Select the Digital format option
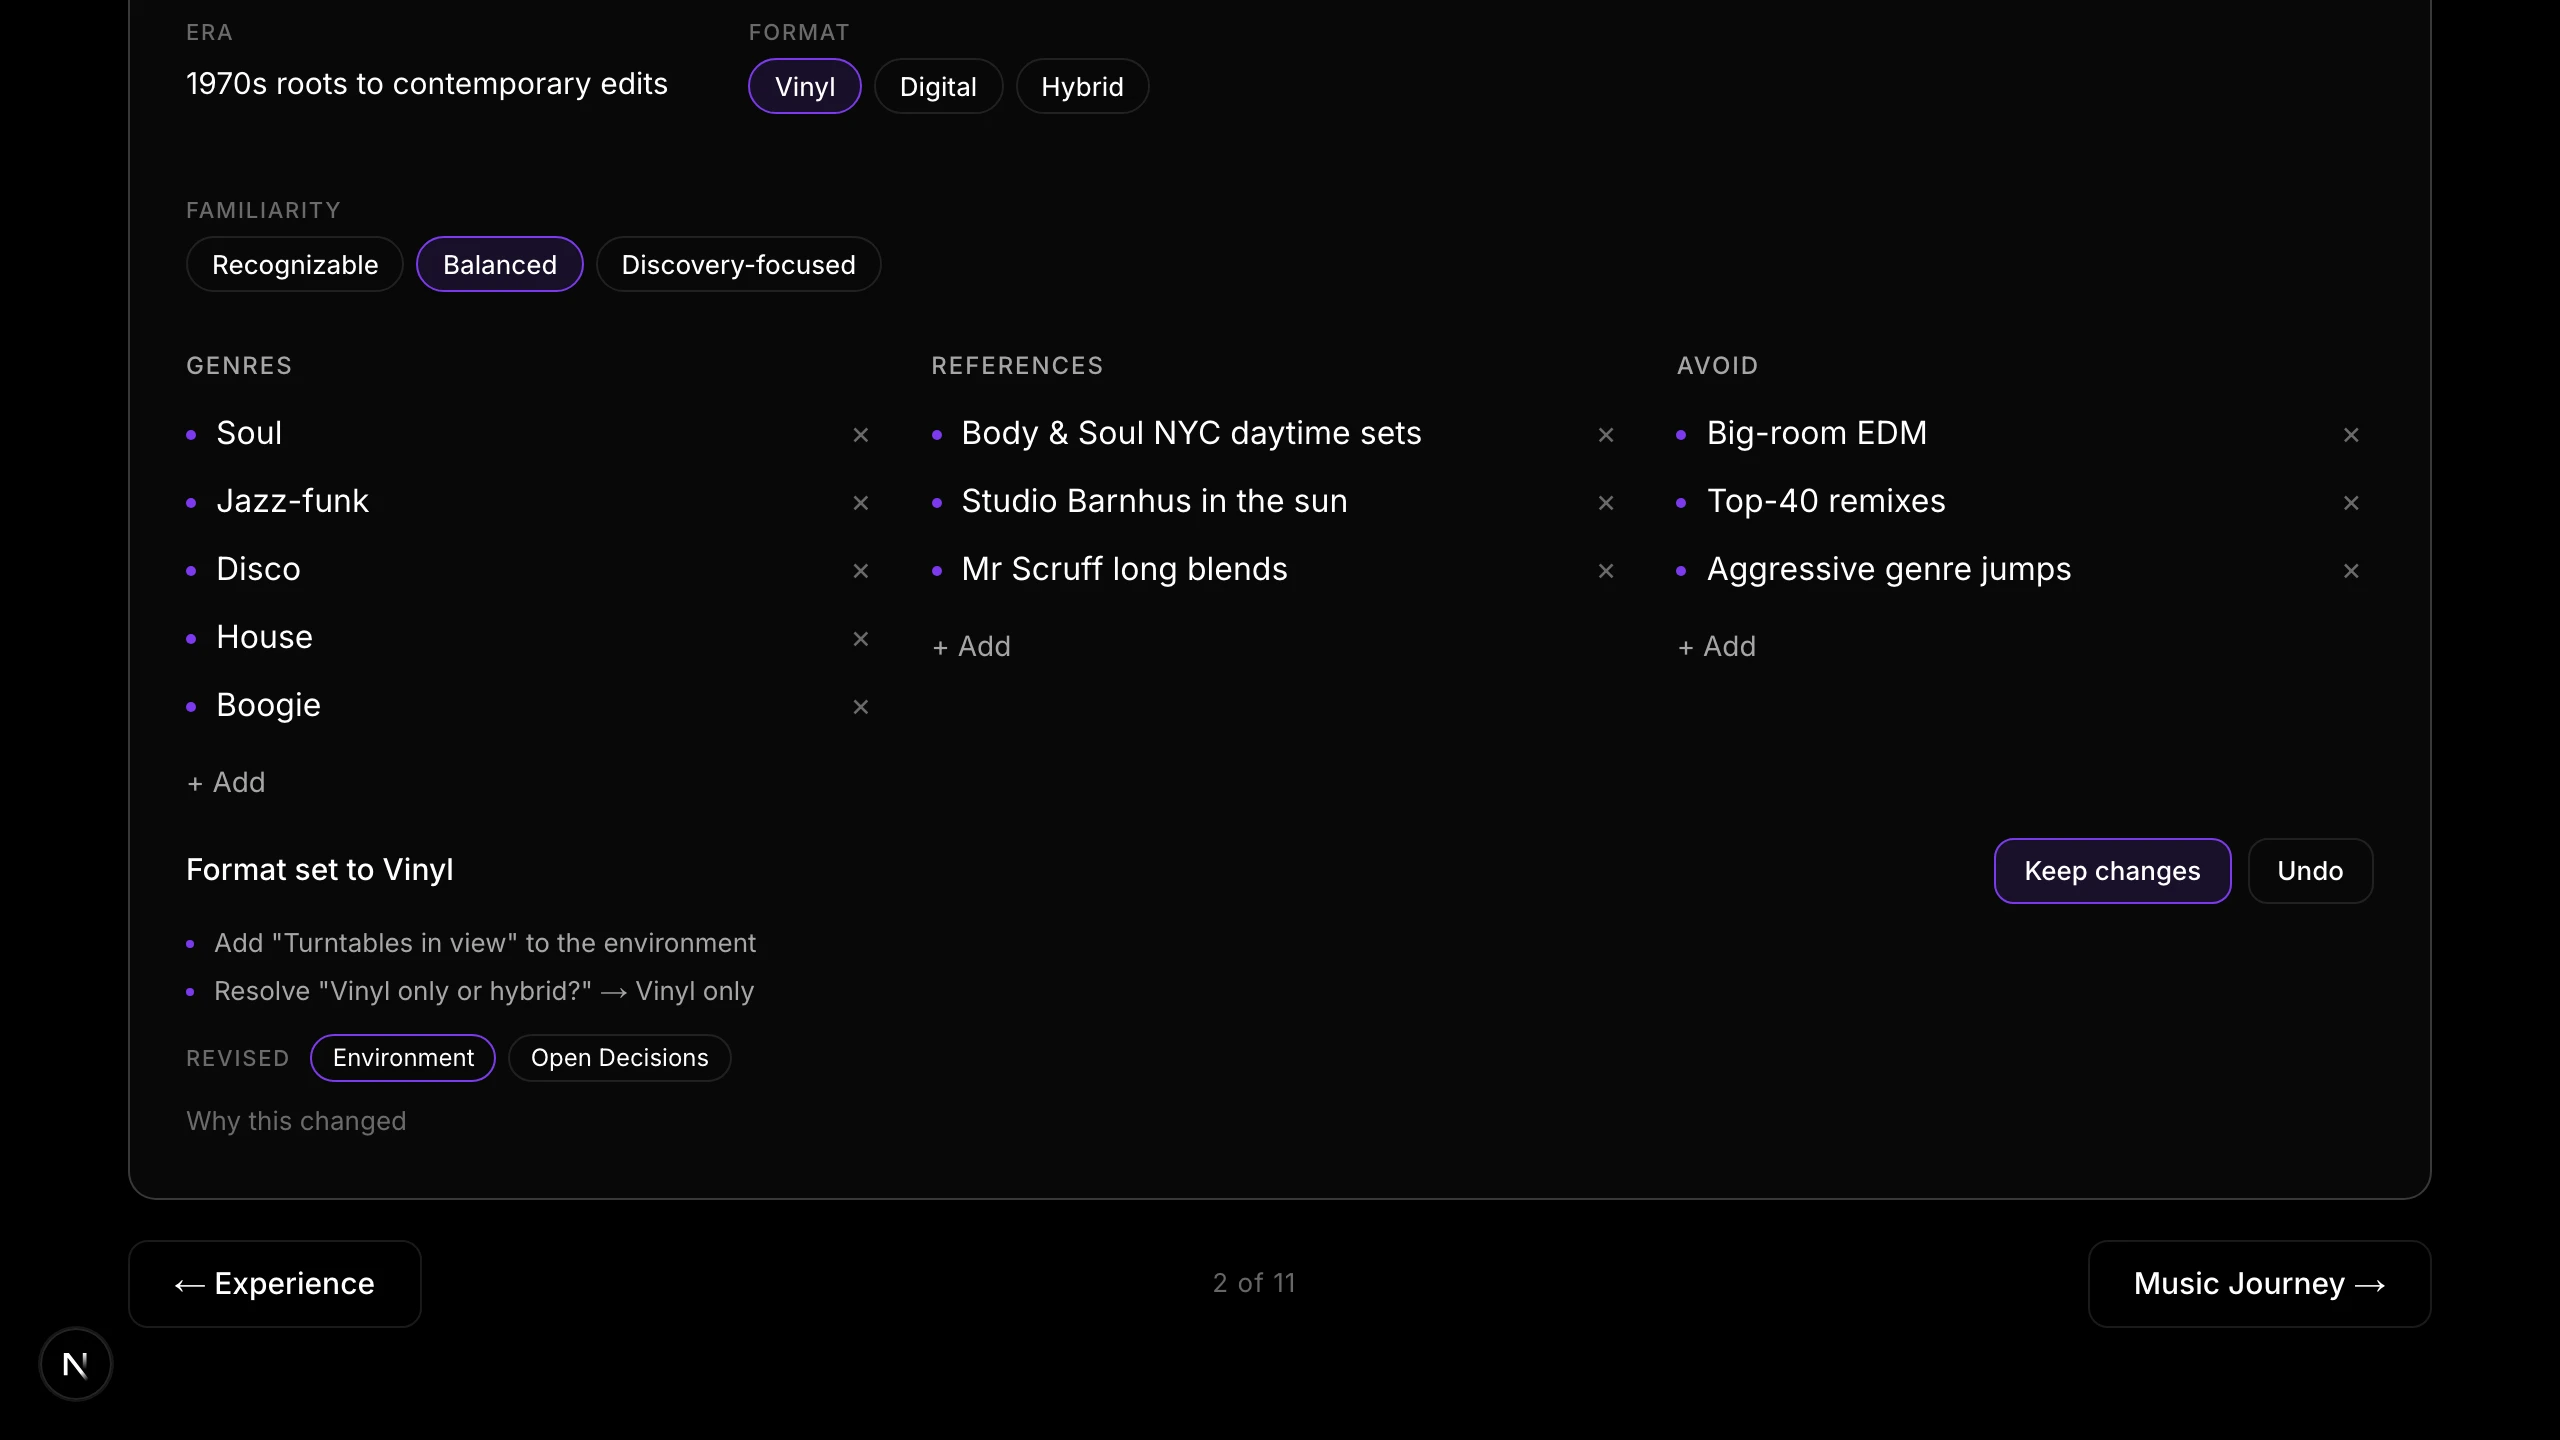This screenshot has height=1440, width=2560. pyautogui.click(x=938, y=86)
